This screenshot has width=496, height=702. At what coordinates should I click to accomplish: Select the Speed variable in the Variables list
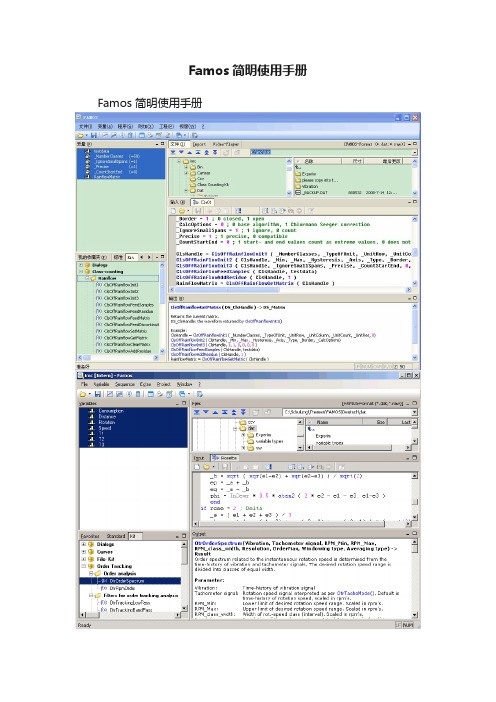[105, 428]
